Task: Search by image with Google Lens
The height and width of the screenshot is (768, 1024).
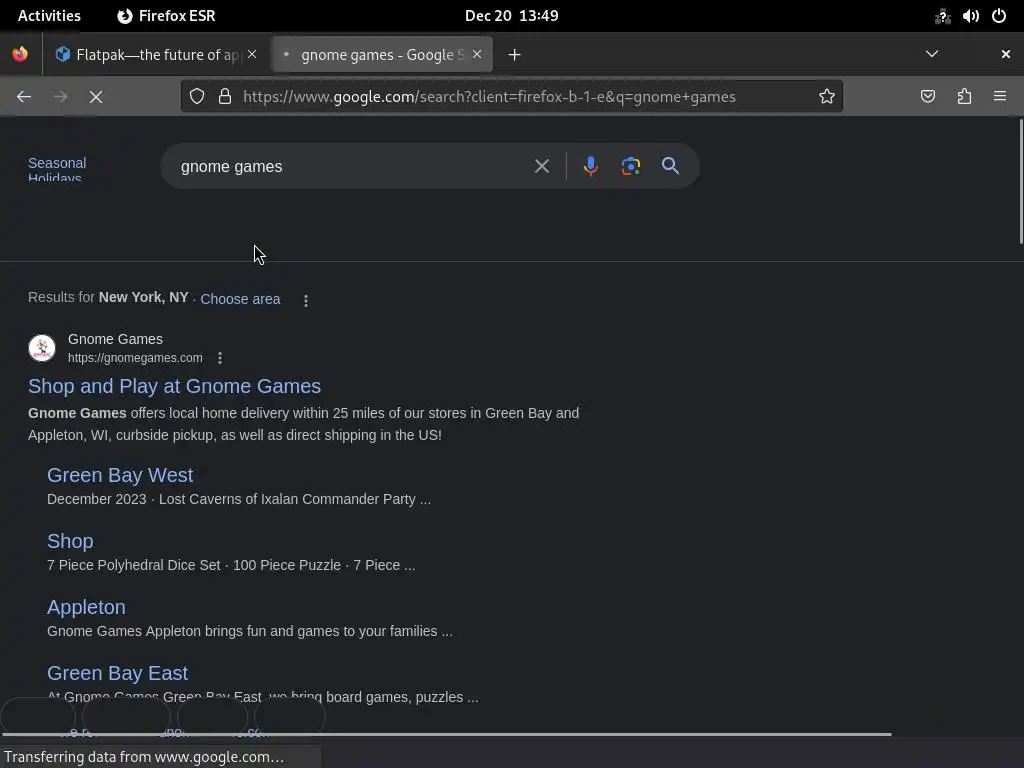Action: coord(630,166)
